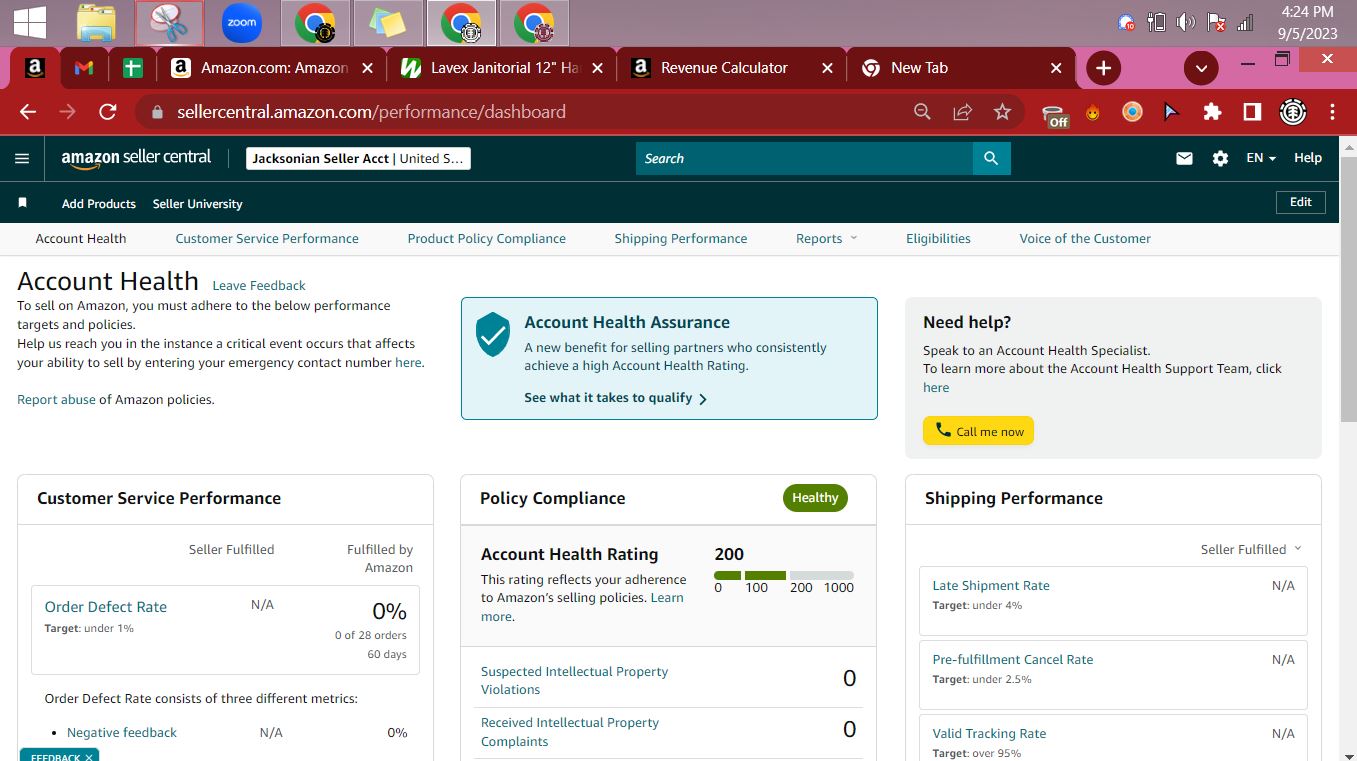Viewport: 1357px width, 761px height.
Task: Expand the Reports dropdown menu
Action: coord(827,238)
